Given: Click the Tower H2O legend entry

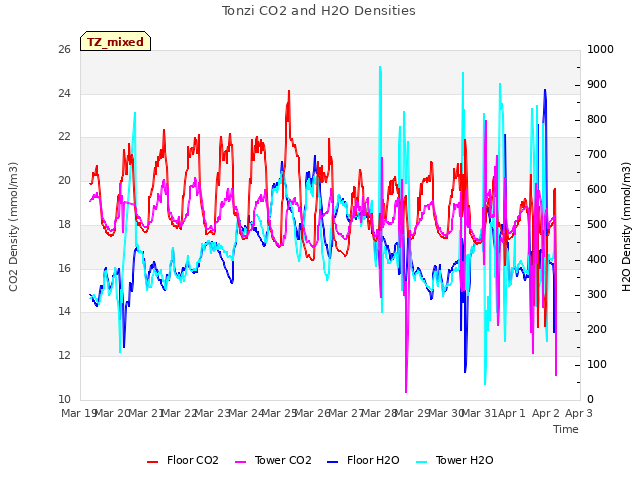Looking at the screenshot, I should 455,460.
